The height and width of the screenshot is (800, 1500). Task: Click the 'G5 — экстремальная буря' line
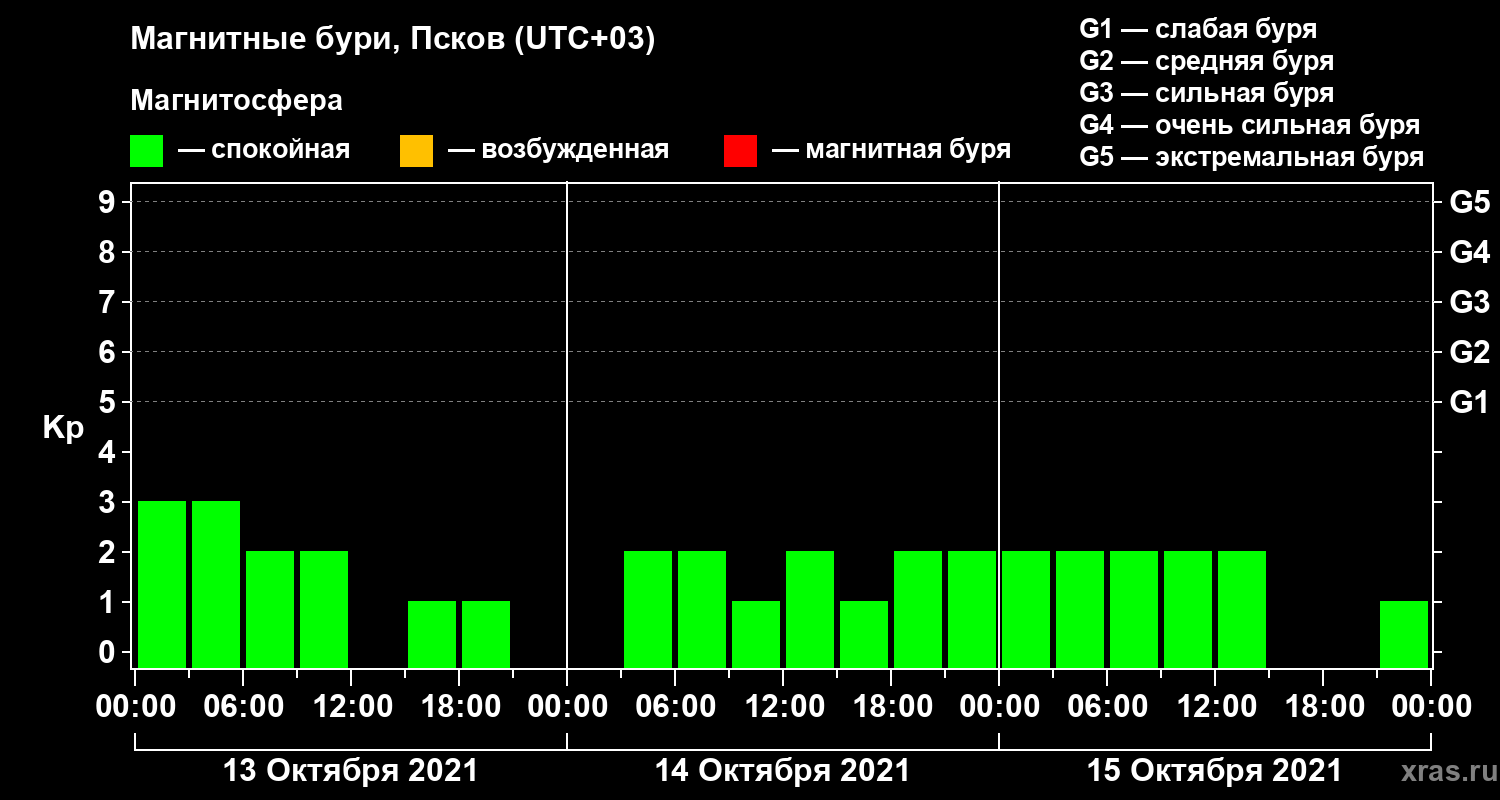(x=1251, y=157)
